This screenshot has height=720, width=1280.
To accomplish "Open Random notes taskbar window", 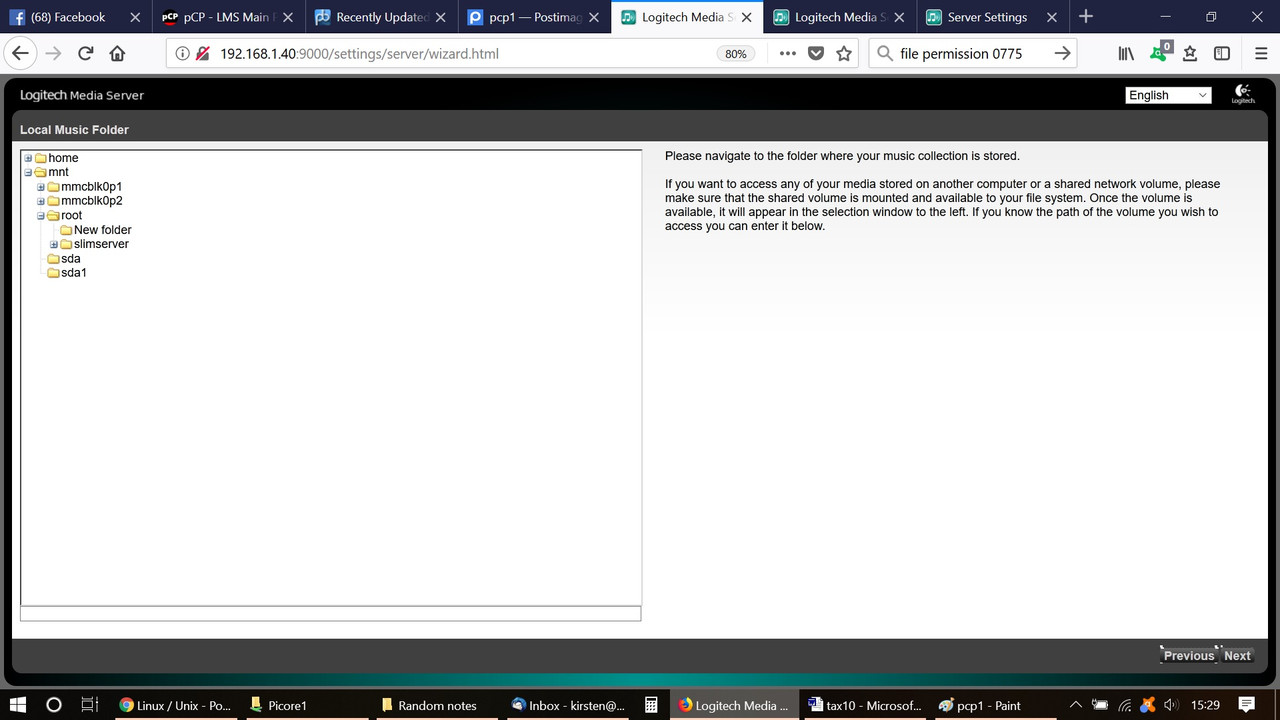I will (x=437, y=705).
